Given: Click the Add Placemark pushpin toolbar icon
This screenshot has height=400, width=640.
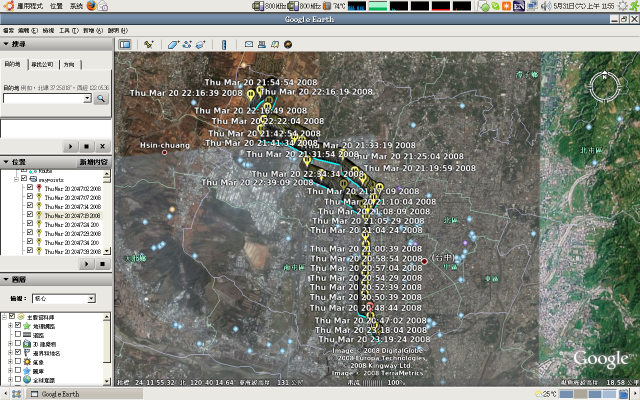Looking at the screenshot, I should (x=149, y=44).
